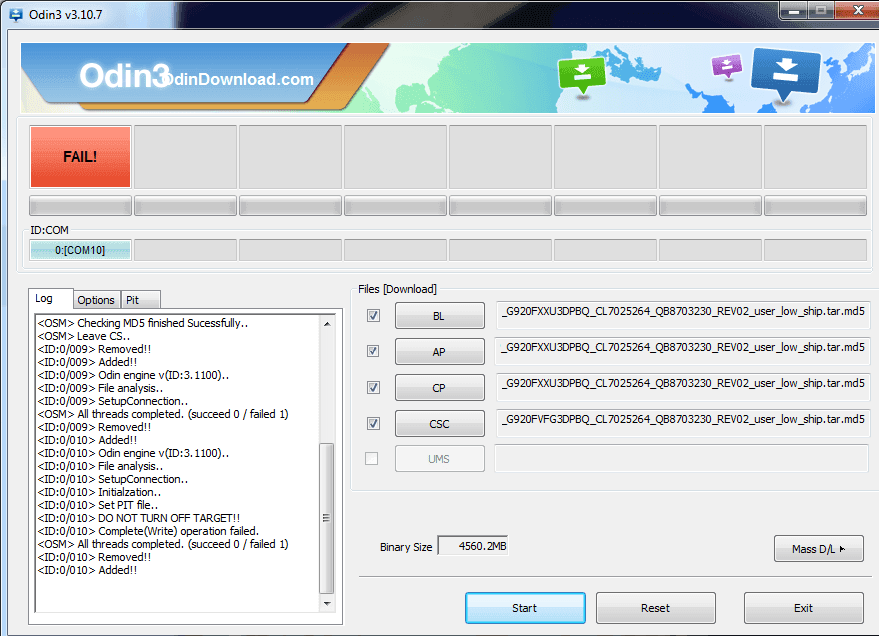Click log line "<ID:0/009> Added!!"
This screenshot has height=636, width=879.
pyautogui.click(x=87, y=362)
